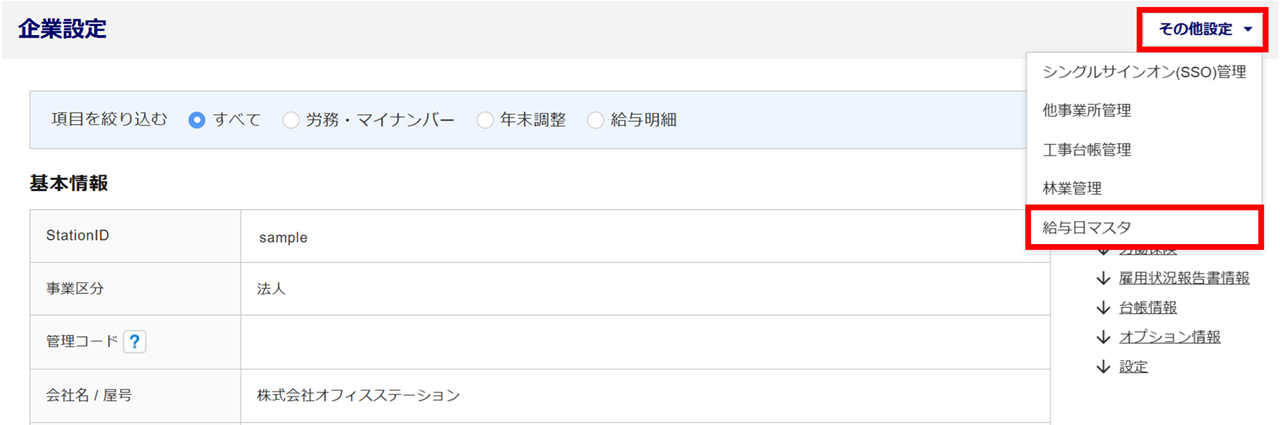Viewport: 1280px width, 425px height.
Task: Go to the オプション情報 link
Action: click(x=1170, y=337)
